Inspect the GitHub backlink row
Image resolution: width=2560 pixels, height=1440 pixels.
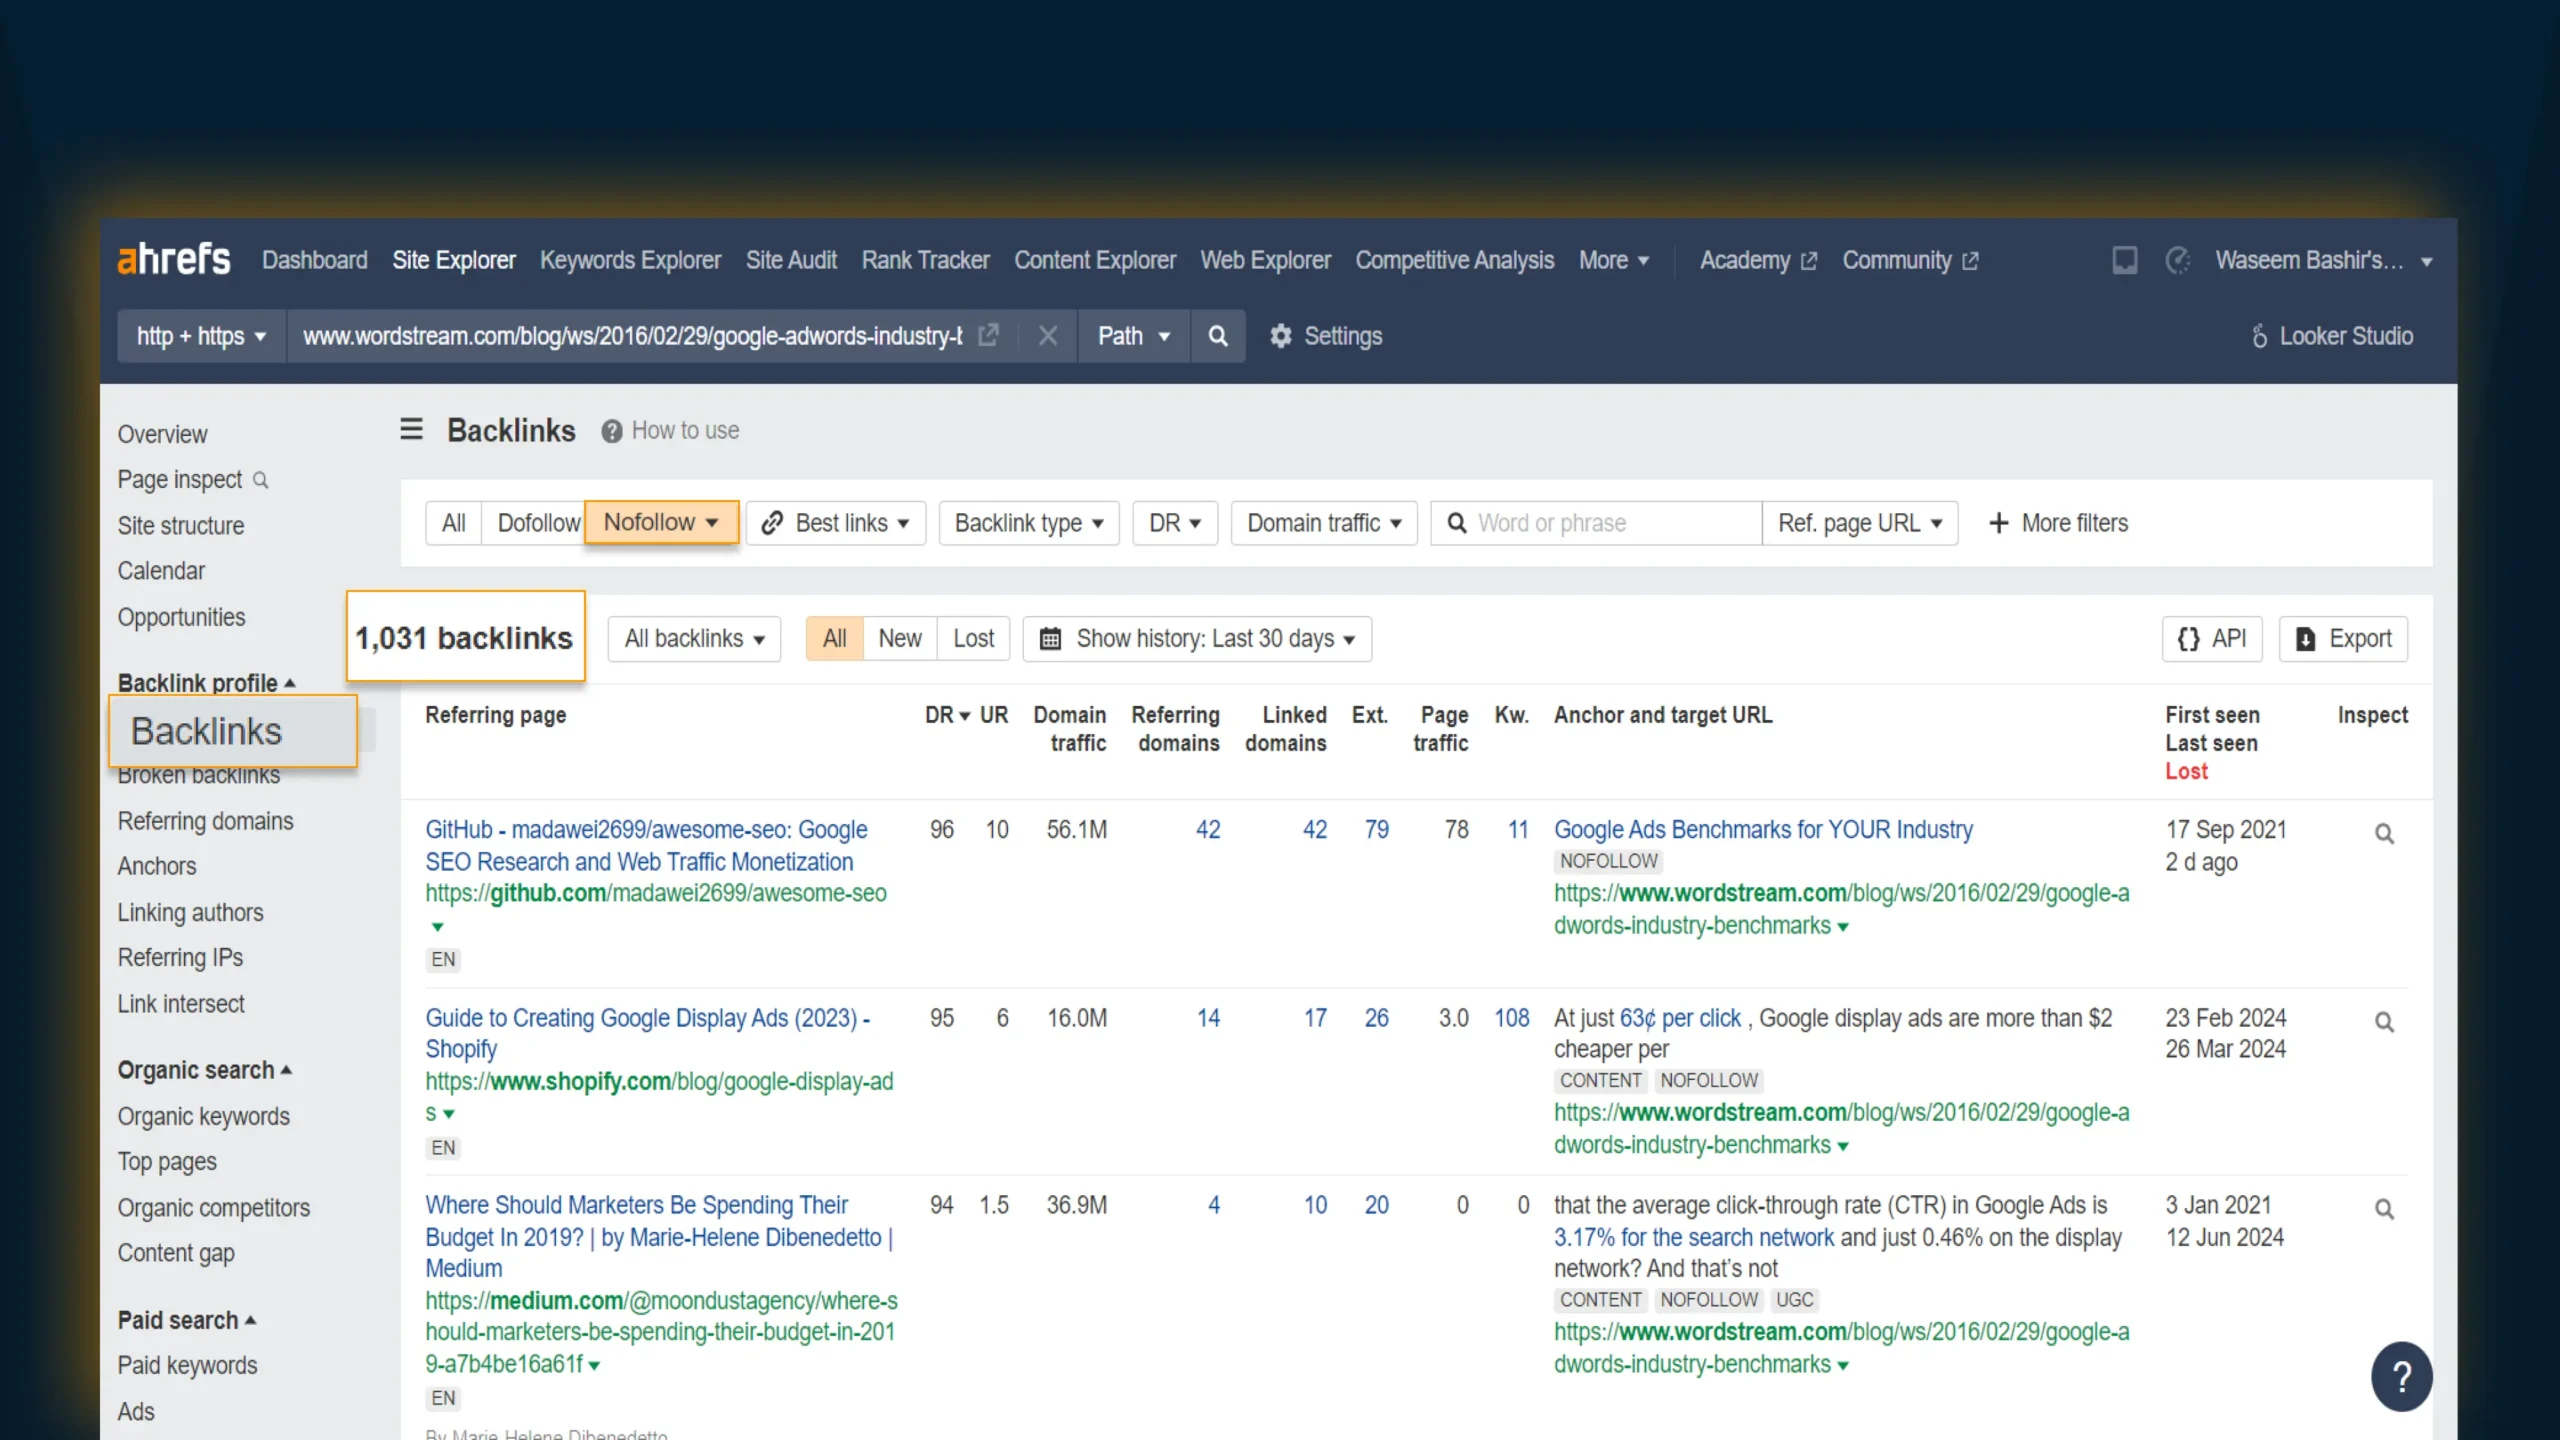click(x=2385, y=833)
